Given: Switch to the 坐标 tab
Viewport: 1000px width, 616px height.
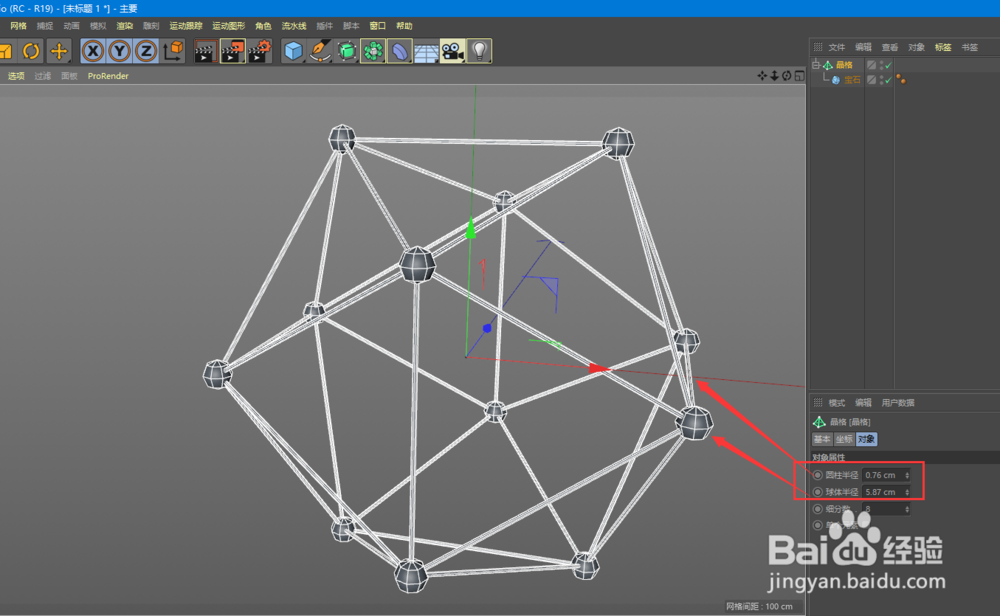Looking at the screenshot, I should 844,439.
